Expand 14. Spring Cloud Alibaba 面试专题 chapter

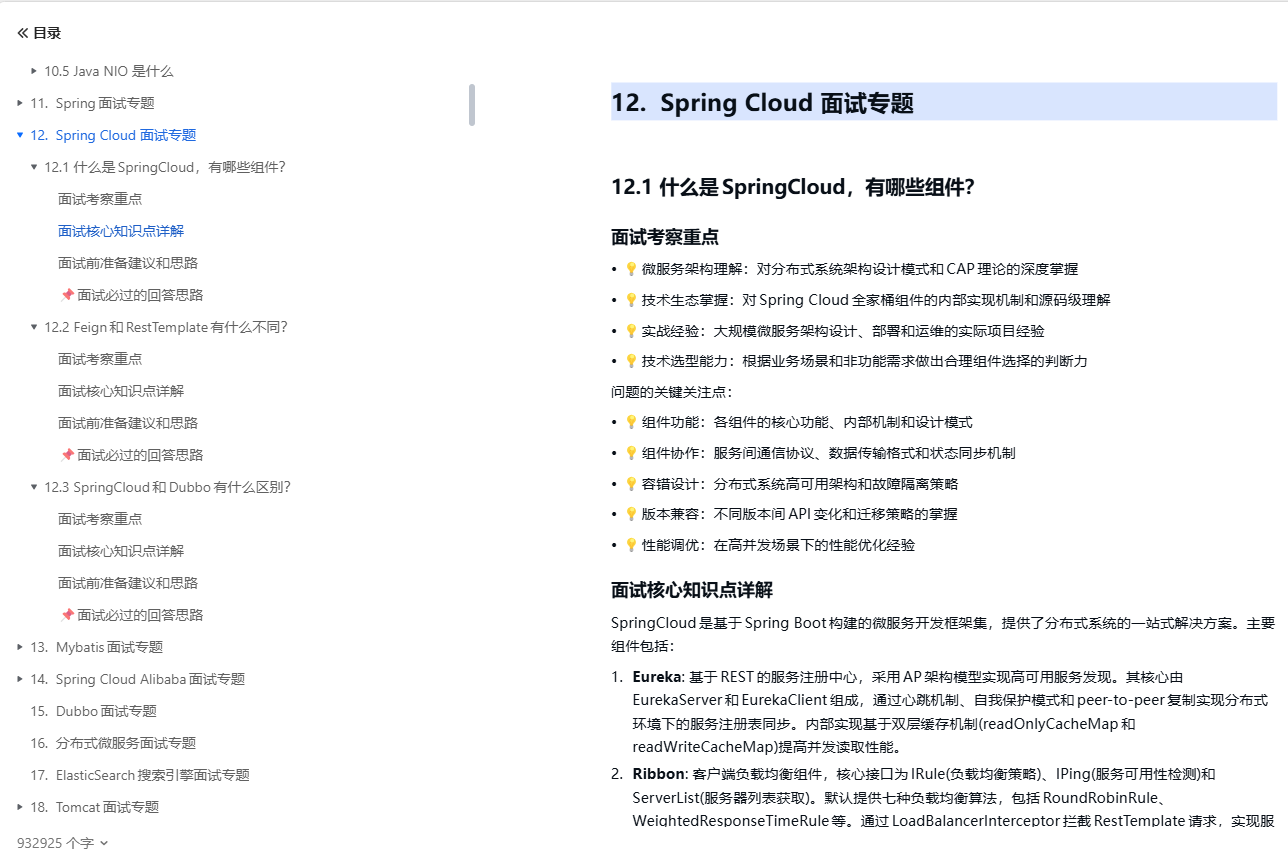pos(20,679)
